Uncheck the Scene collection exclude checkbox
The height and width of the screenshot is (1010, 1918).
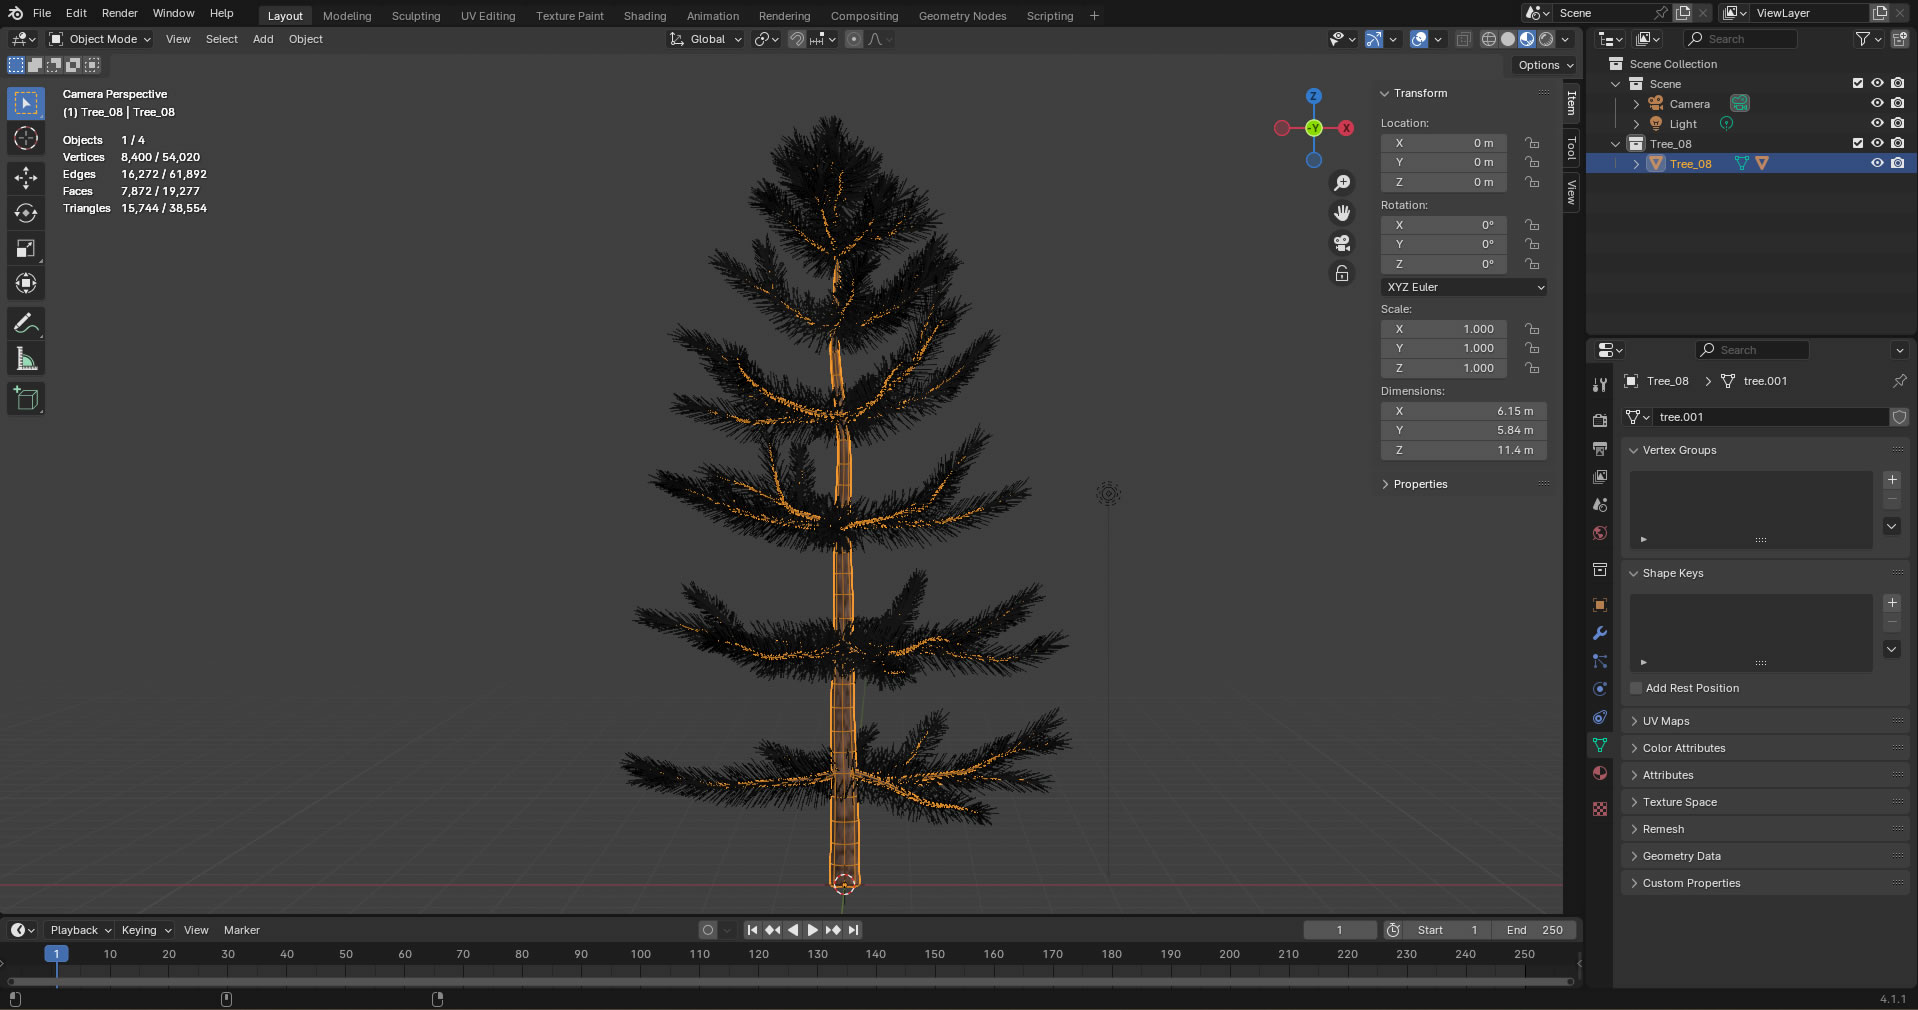[x=1858, y=83]
